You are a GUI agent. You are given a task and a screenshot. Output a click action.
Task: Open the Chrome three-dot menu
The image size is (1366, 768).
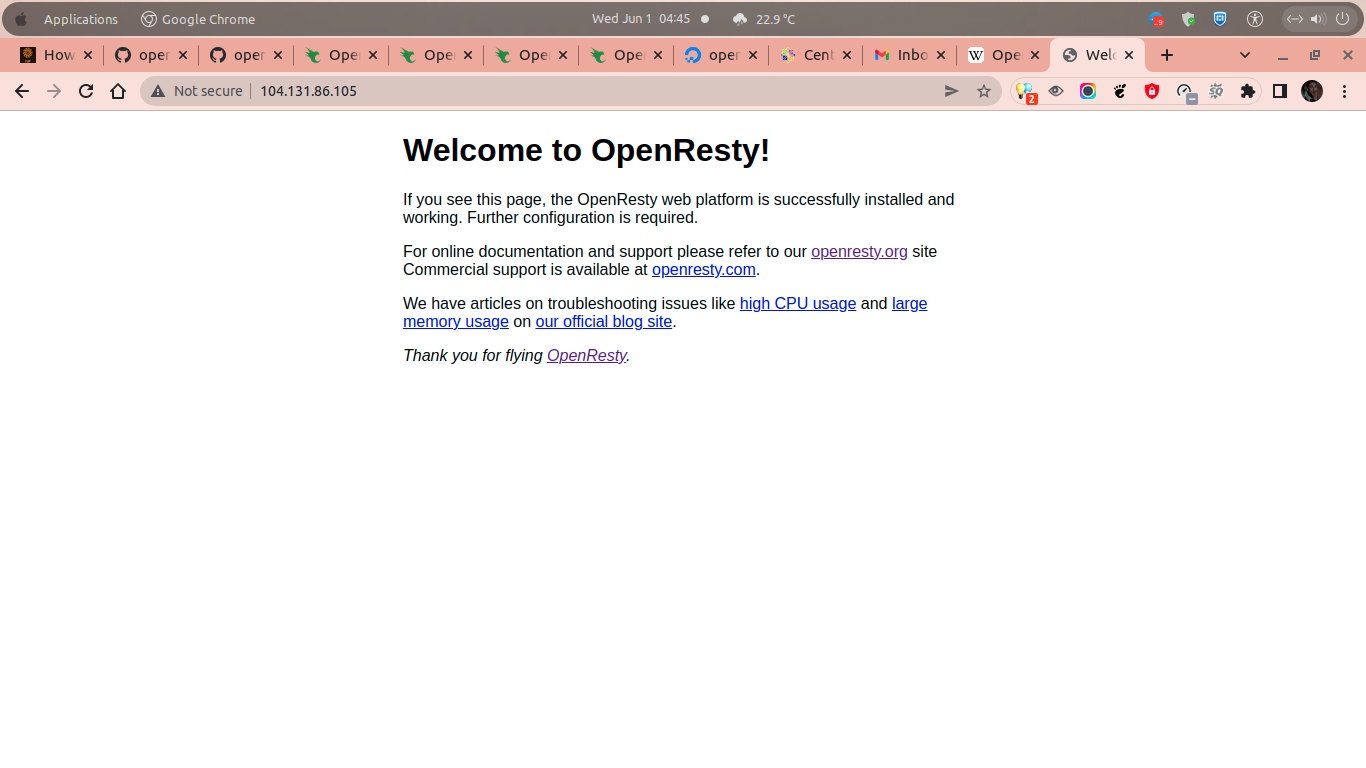tap(1344, 91)
